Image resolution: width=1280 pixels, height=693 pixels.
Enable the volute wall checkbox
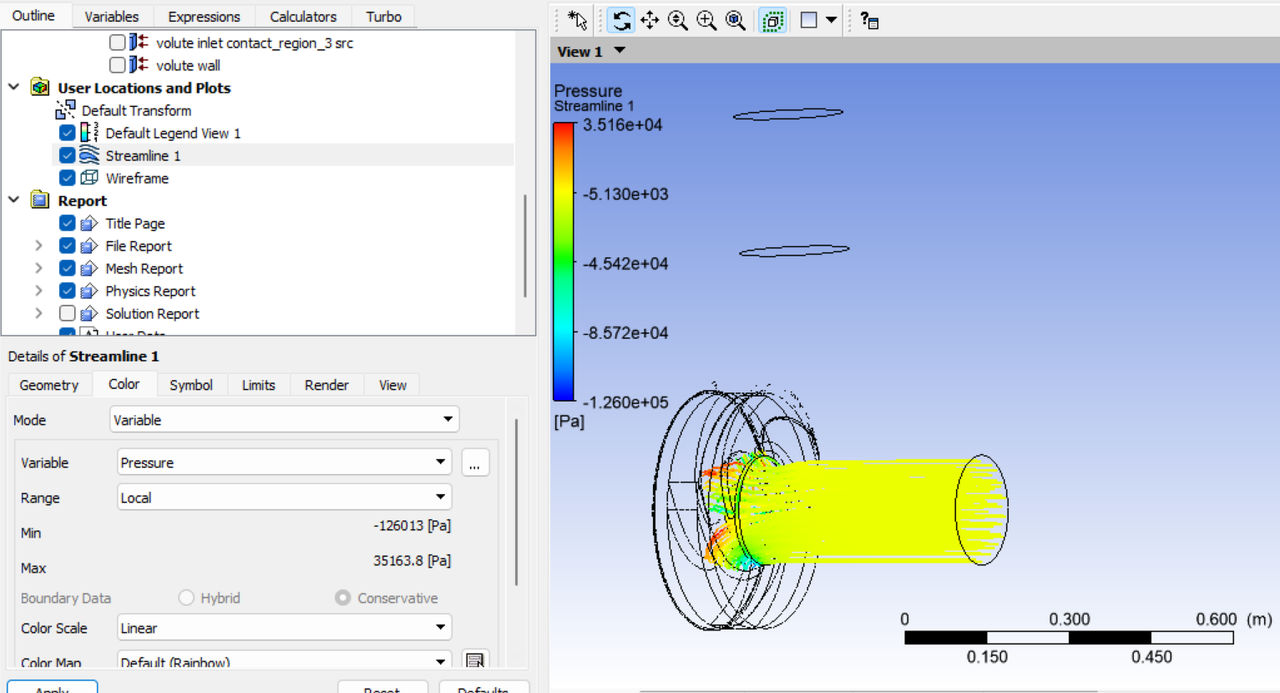tap(117, 65)
